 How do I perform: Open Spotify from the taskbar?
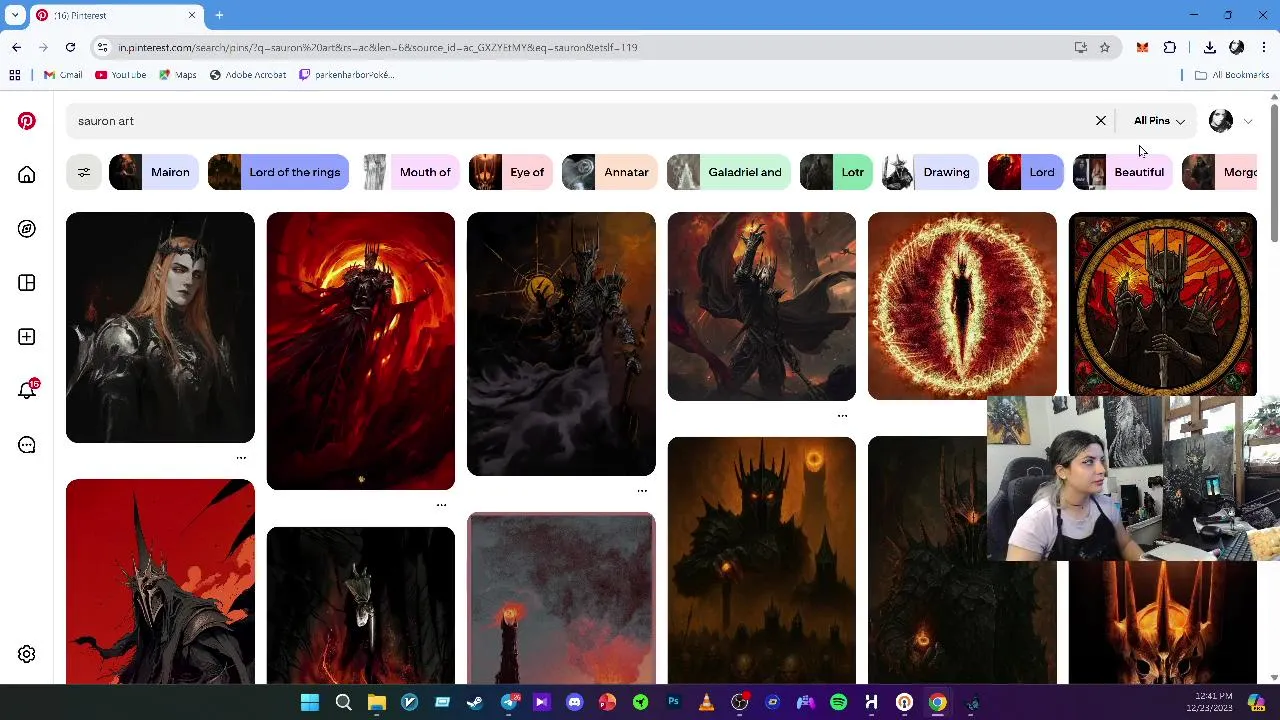point(838,702)
